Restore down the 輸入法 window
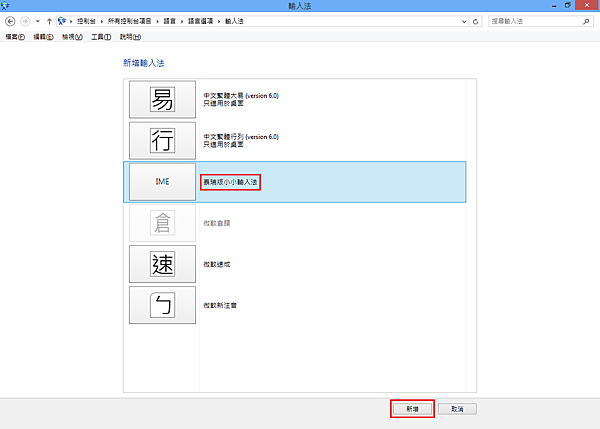 [567, 5]
